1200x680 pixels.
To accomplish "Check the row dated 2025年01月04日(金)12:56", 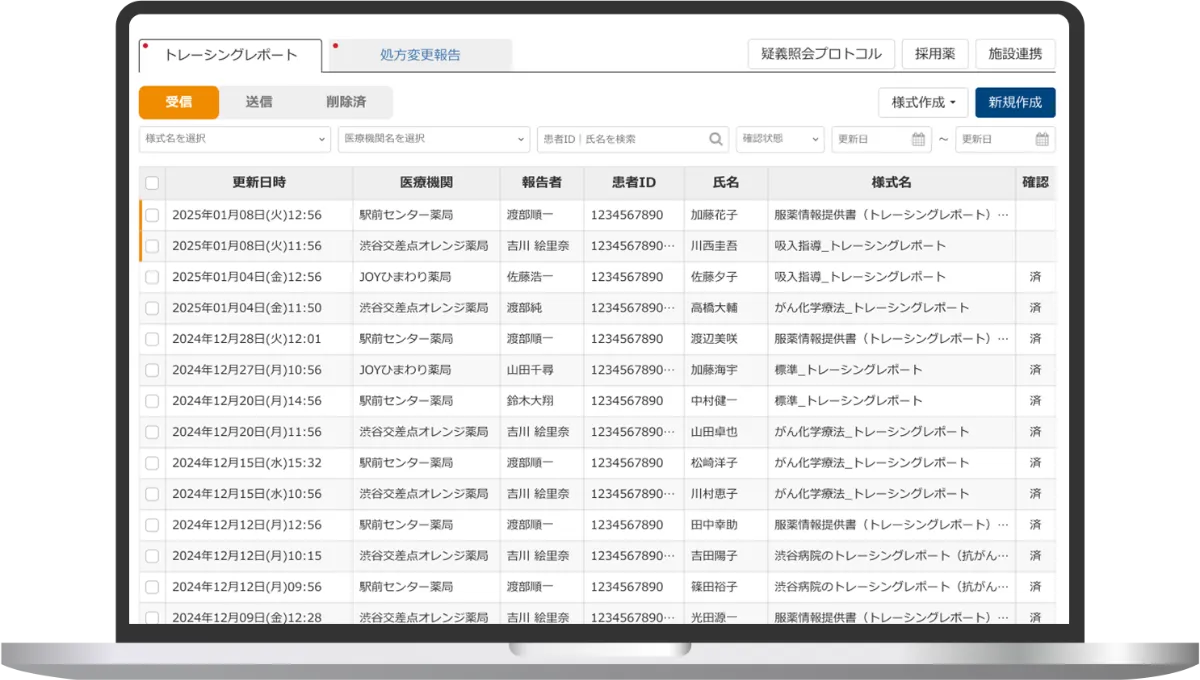I will (152, 277).
